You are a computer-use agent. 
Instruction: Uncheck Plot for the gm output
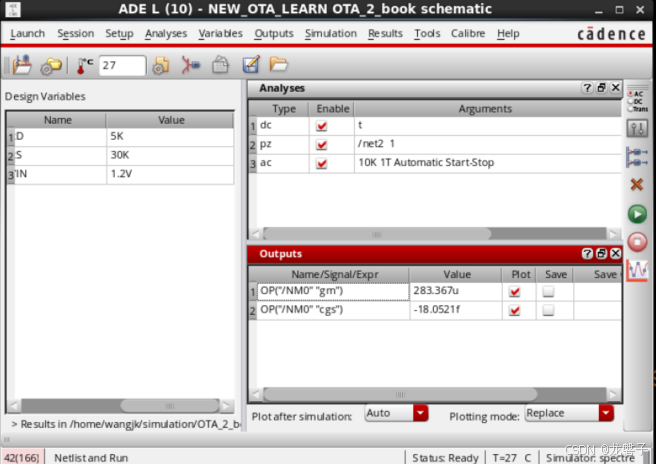coord(515,291)
